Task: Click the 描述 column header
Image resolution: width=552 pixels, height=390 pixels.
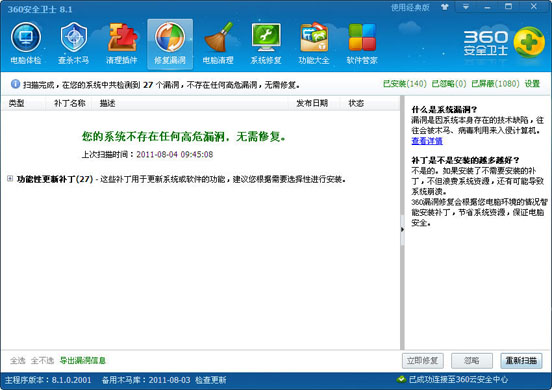Action: [107, 103]
